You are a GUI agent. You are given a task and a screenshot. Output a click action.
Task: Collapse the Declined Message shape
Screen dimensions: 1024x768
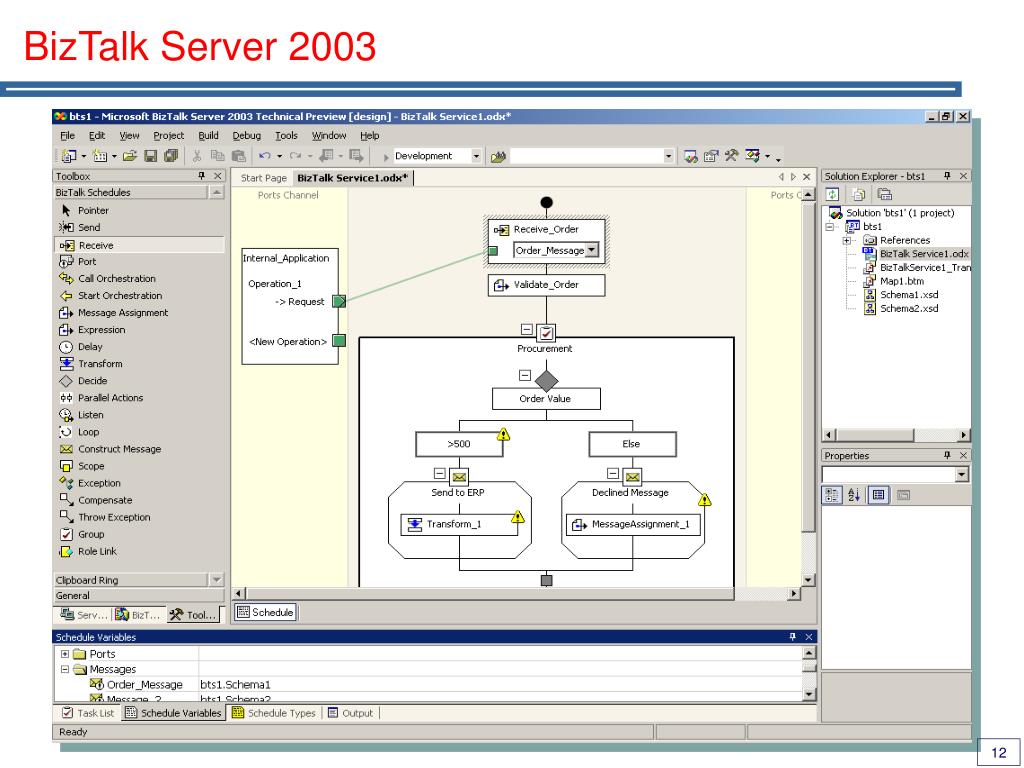[x=613, y=473]
